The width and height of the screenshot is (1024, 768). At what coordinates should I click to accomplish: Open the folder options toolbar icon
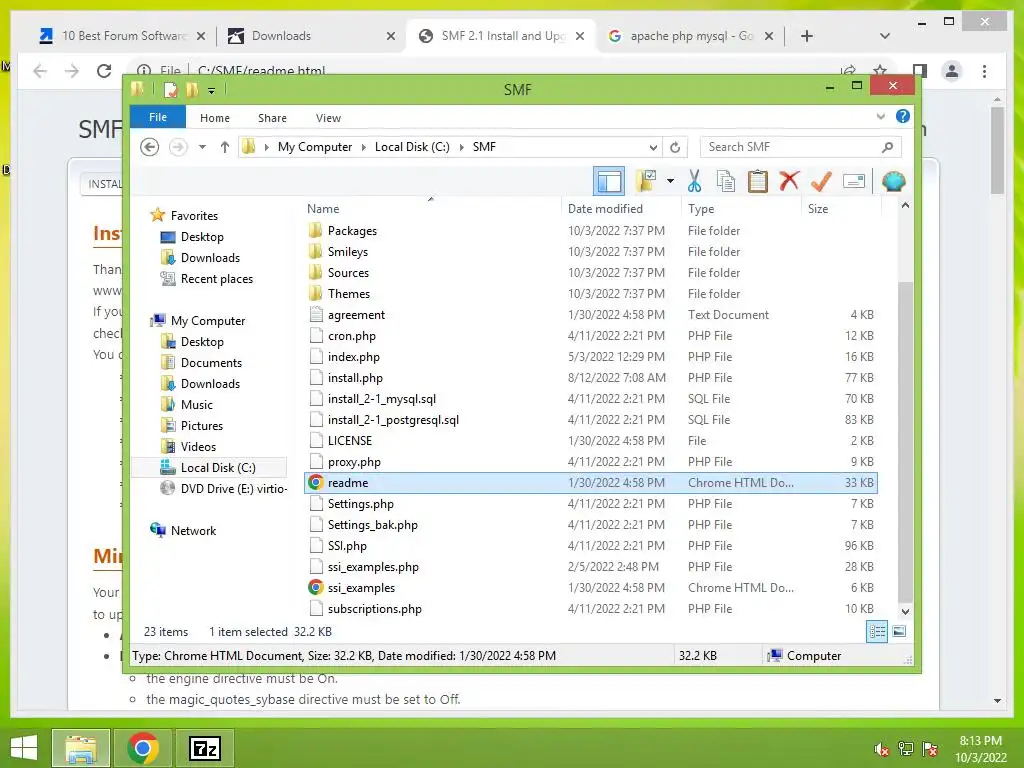(x=647, y=182)
